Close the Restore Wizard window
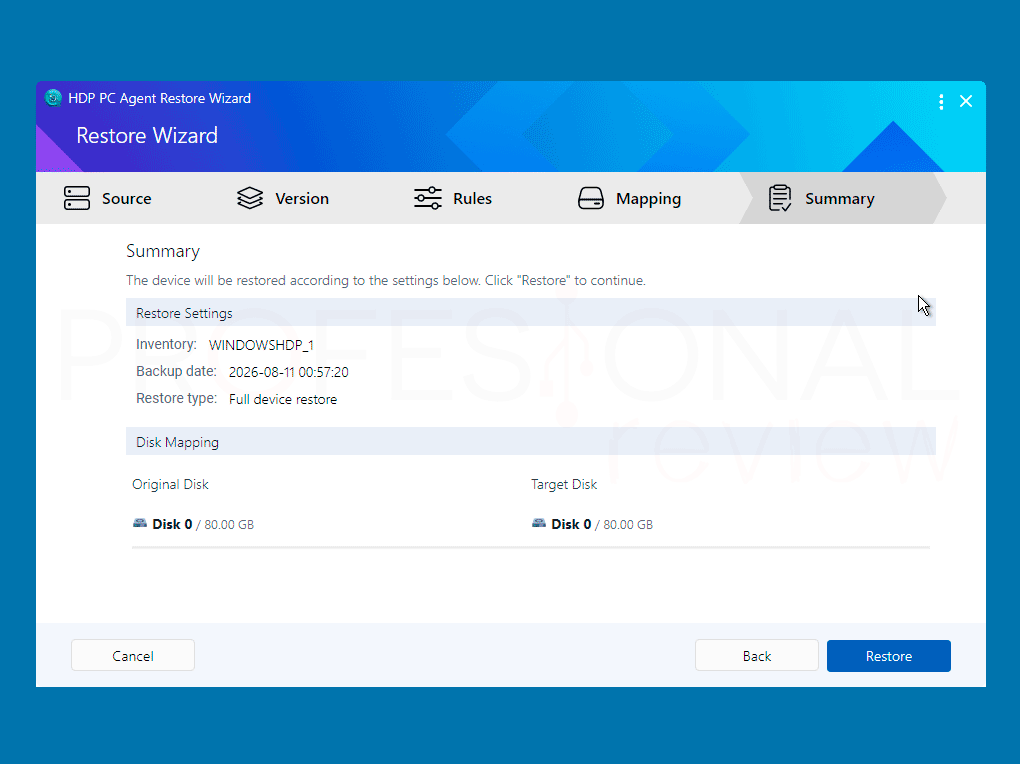This screenshot has width=1020, height=764. [x=966, y=102]
